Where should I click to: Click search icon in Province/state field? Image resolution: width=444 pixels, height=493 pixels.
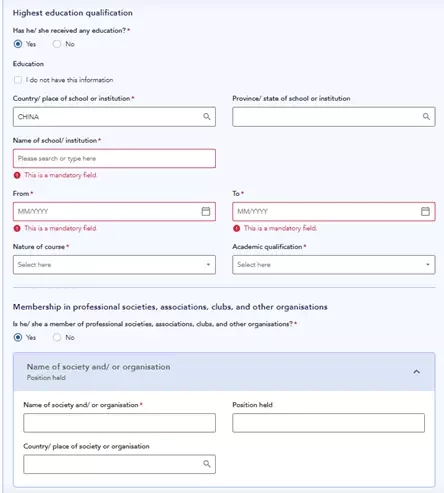click(x=426, y=116)
